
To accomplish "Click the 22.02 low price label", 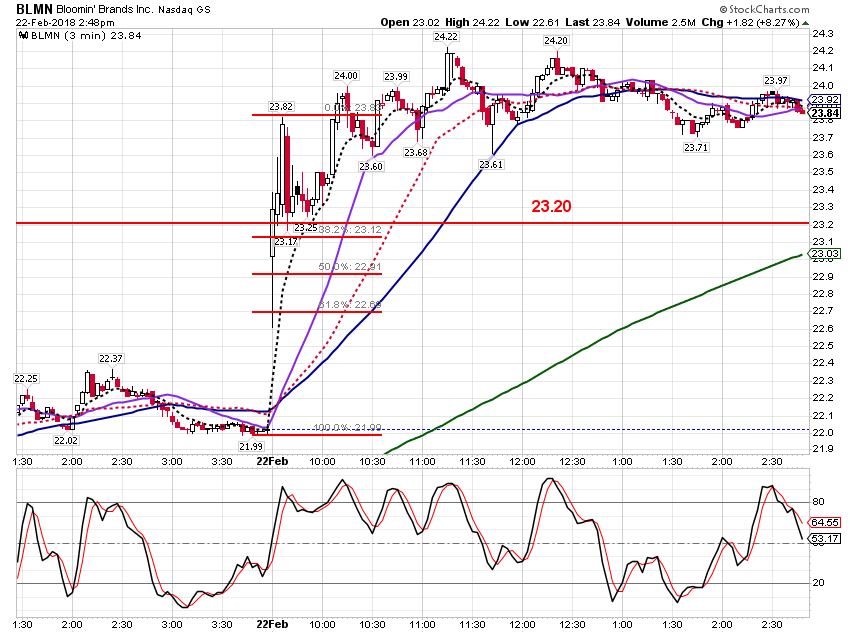I will coord(66,441).
